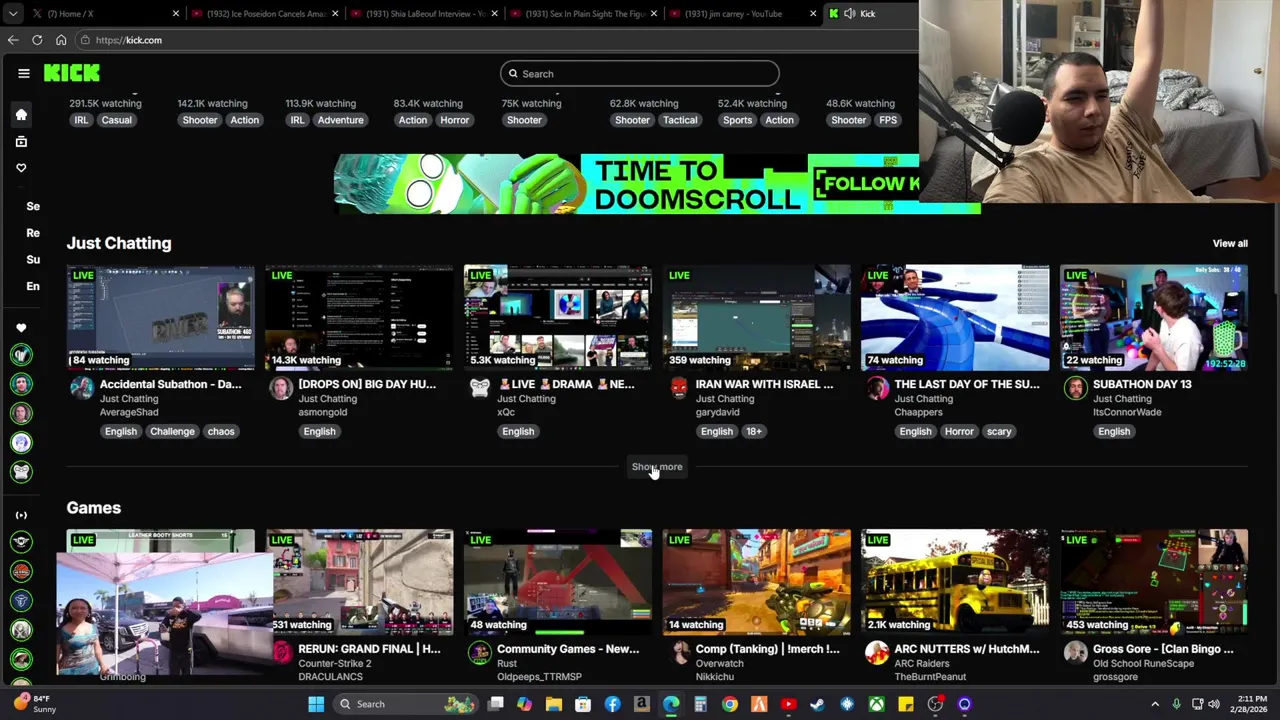Image resolution: width=1280 pixels, height=720 pixels.
Task: Click the Sports category tag
Action: pyautogui.click(x=737, y=120)
